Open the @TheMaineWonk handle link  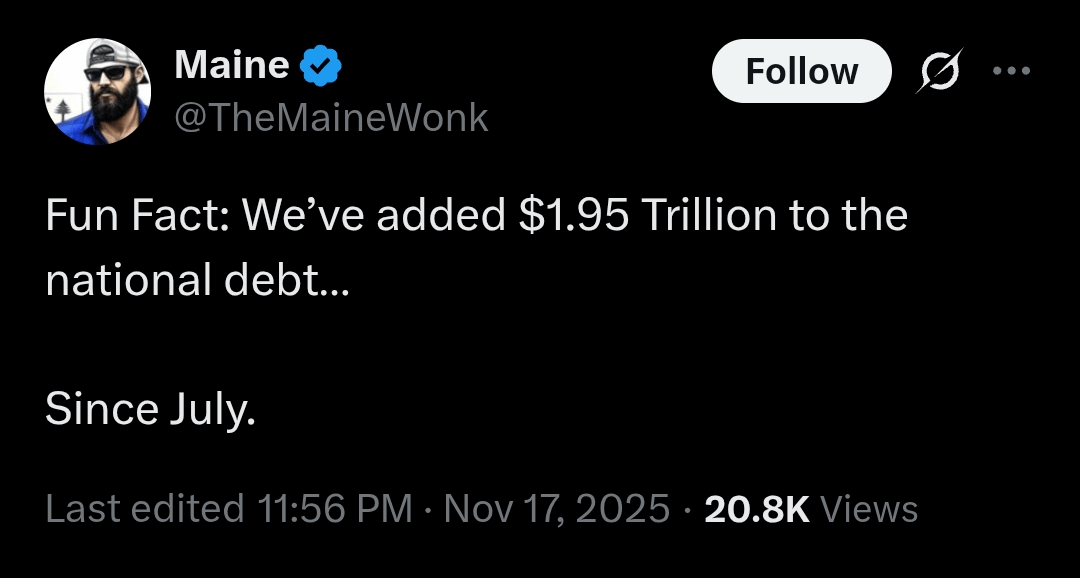coord(331,118)
